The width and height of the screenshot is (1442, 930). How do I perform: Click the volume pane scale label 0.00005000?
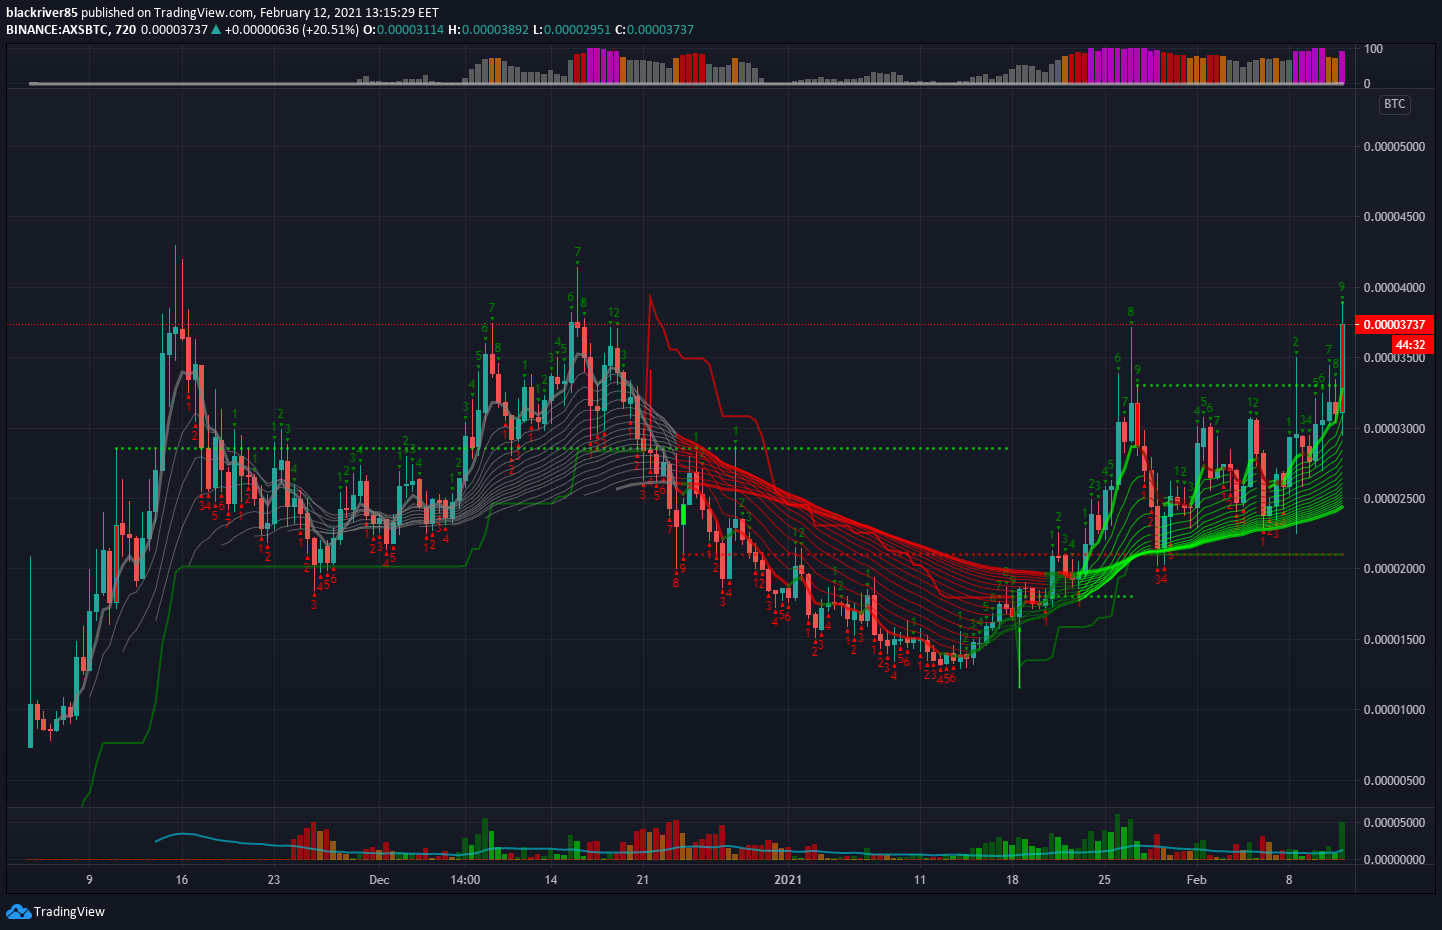click(1395, 823)
